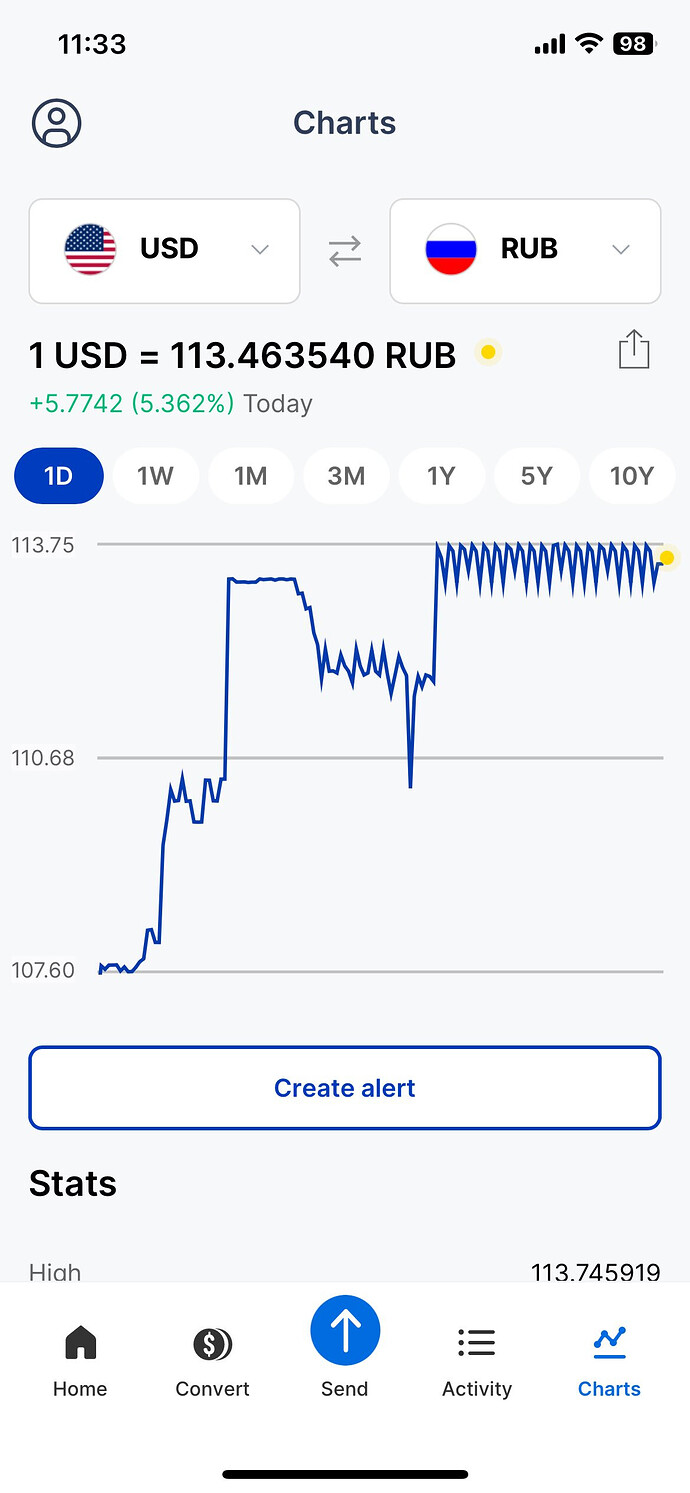
Task: Switch chart to 1M range
Action: (x=250, y=476)
